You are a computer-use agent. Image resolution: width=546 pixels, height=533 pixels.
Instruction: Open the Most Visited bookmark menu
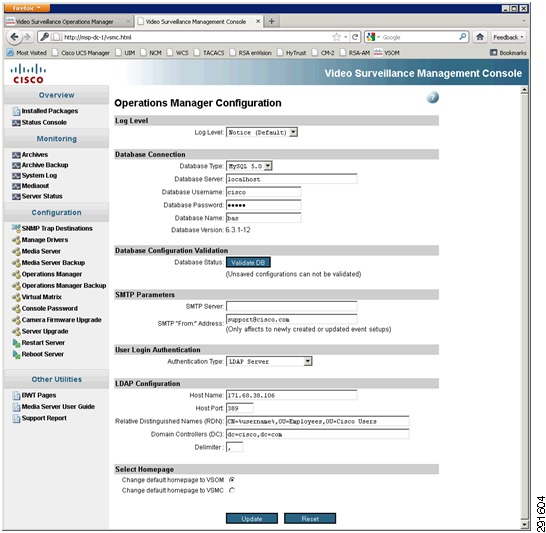27,53
